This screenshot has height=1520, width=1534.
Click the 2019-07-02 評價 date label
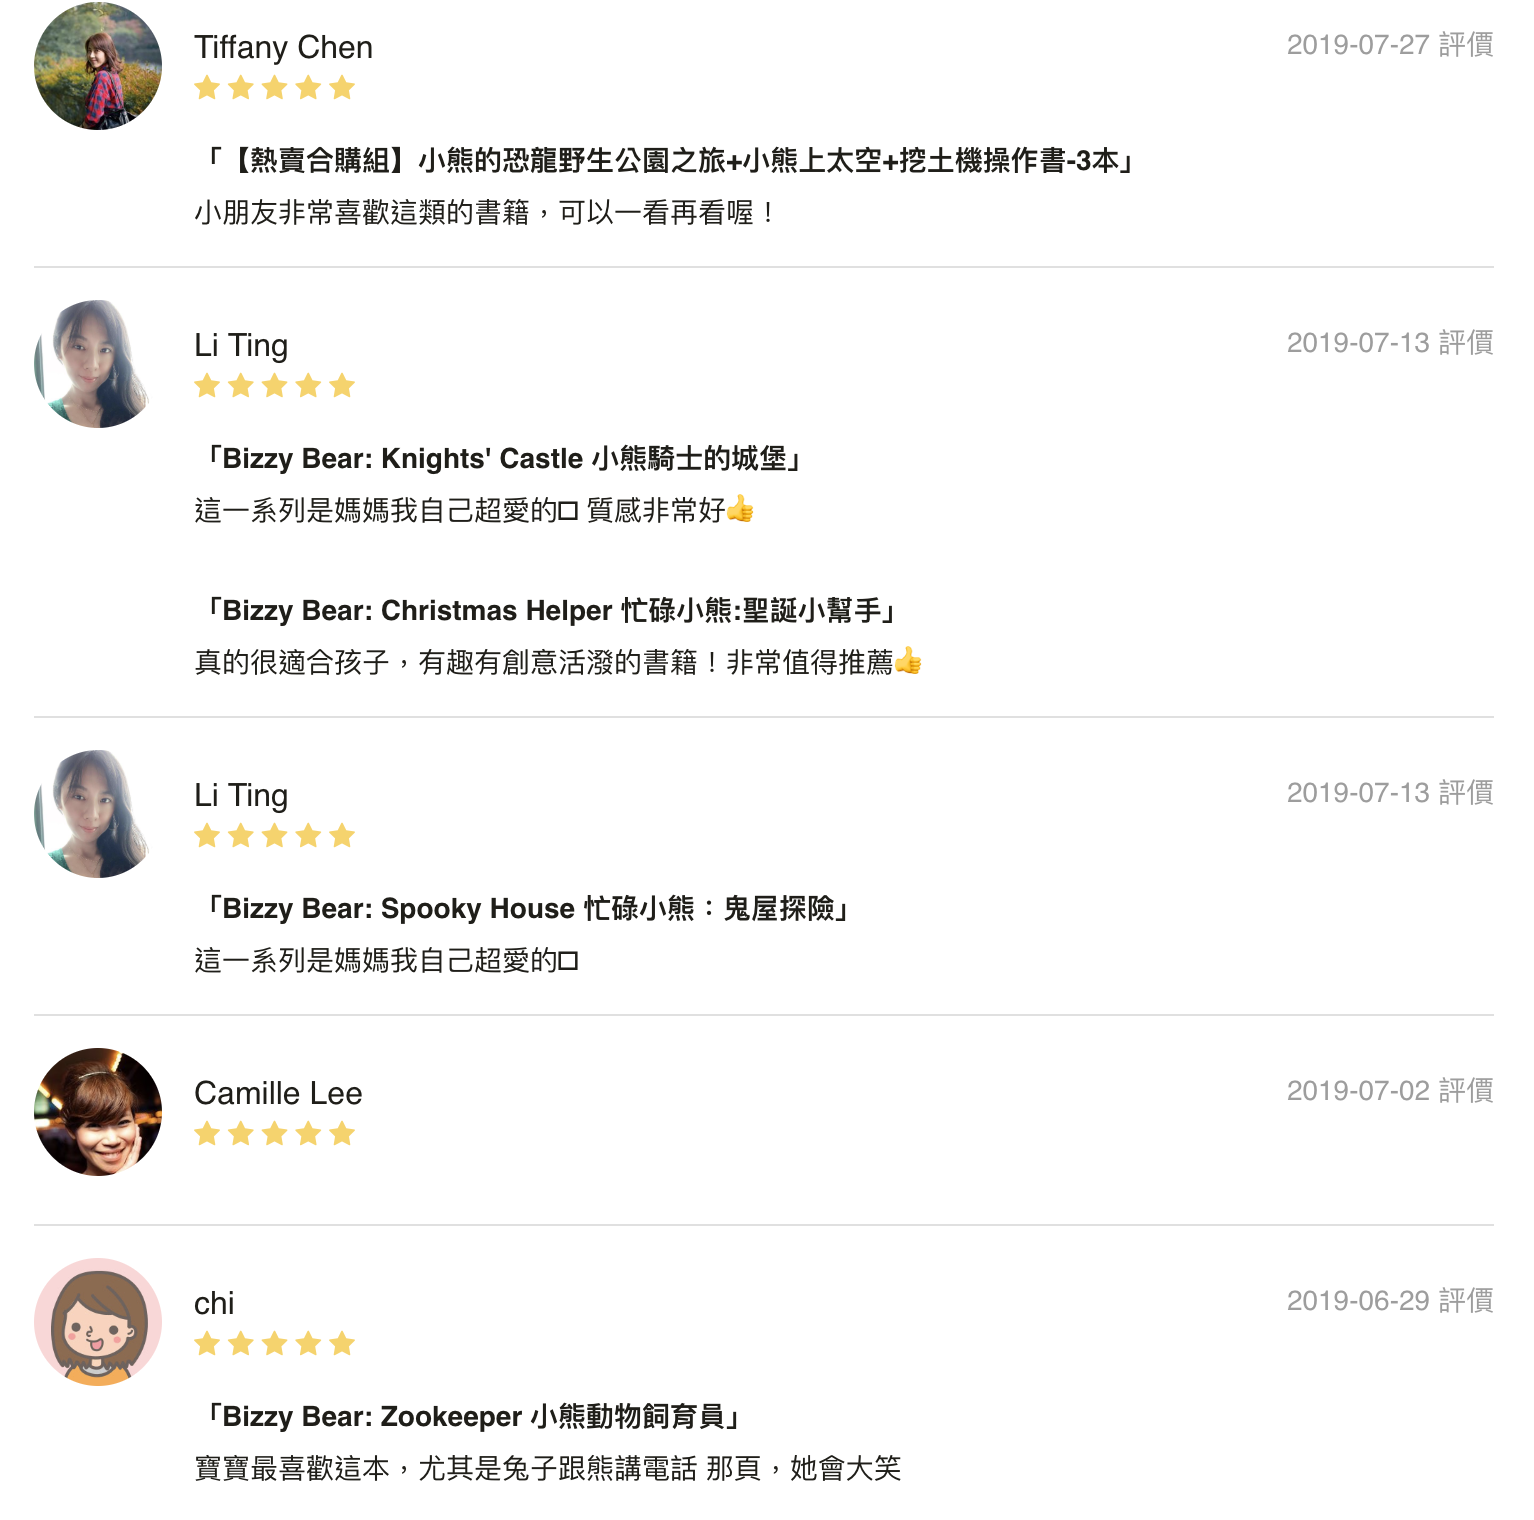point(1389,1091)
